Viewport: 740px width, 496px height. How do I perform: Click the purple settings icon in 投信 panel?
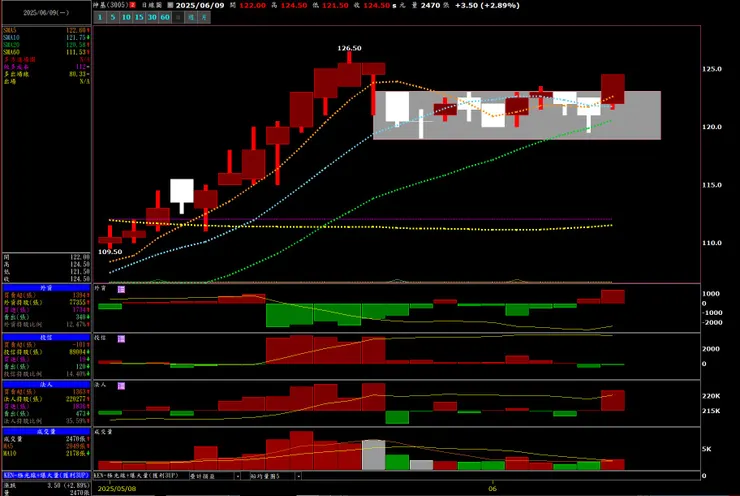(121, 339)
